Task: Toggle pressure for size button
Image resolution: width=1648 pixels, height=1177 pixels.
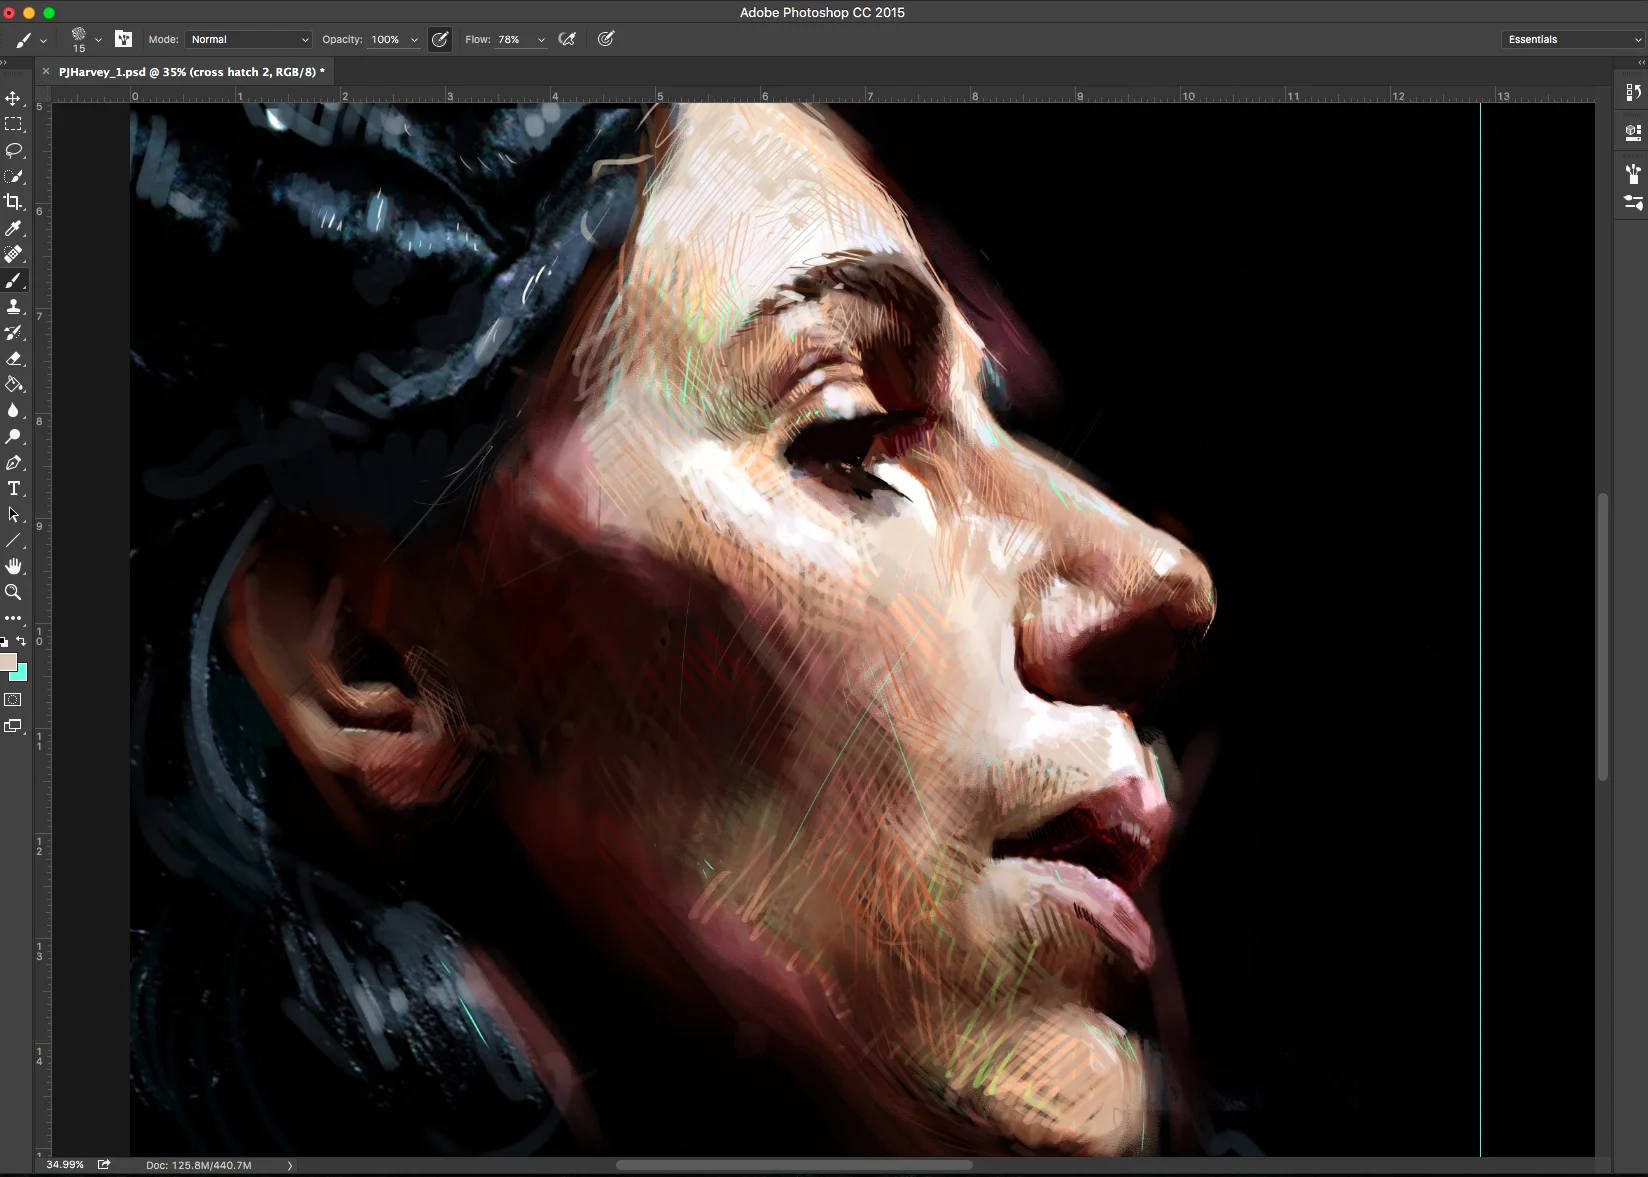Action: (x=606, y=39)
